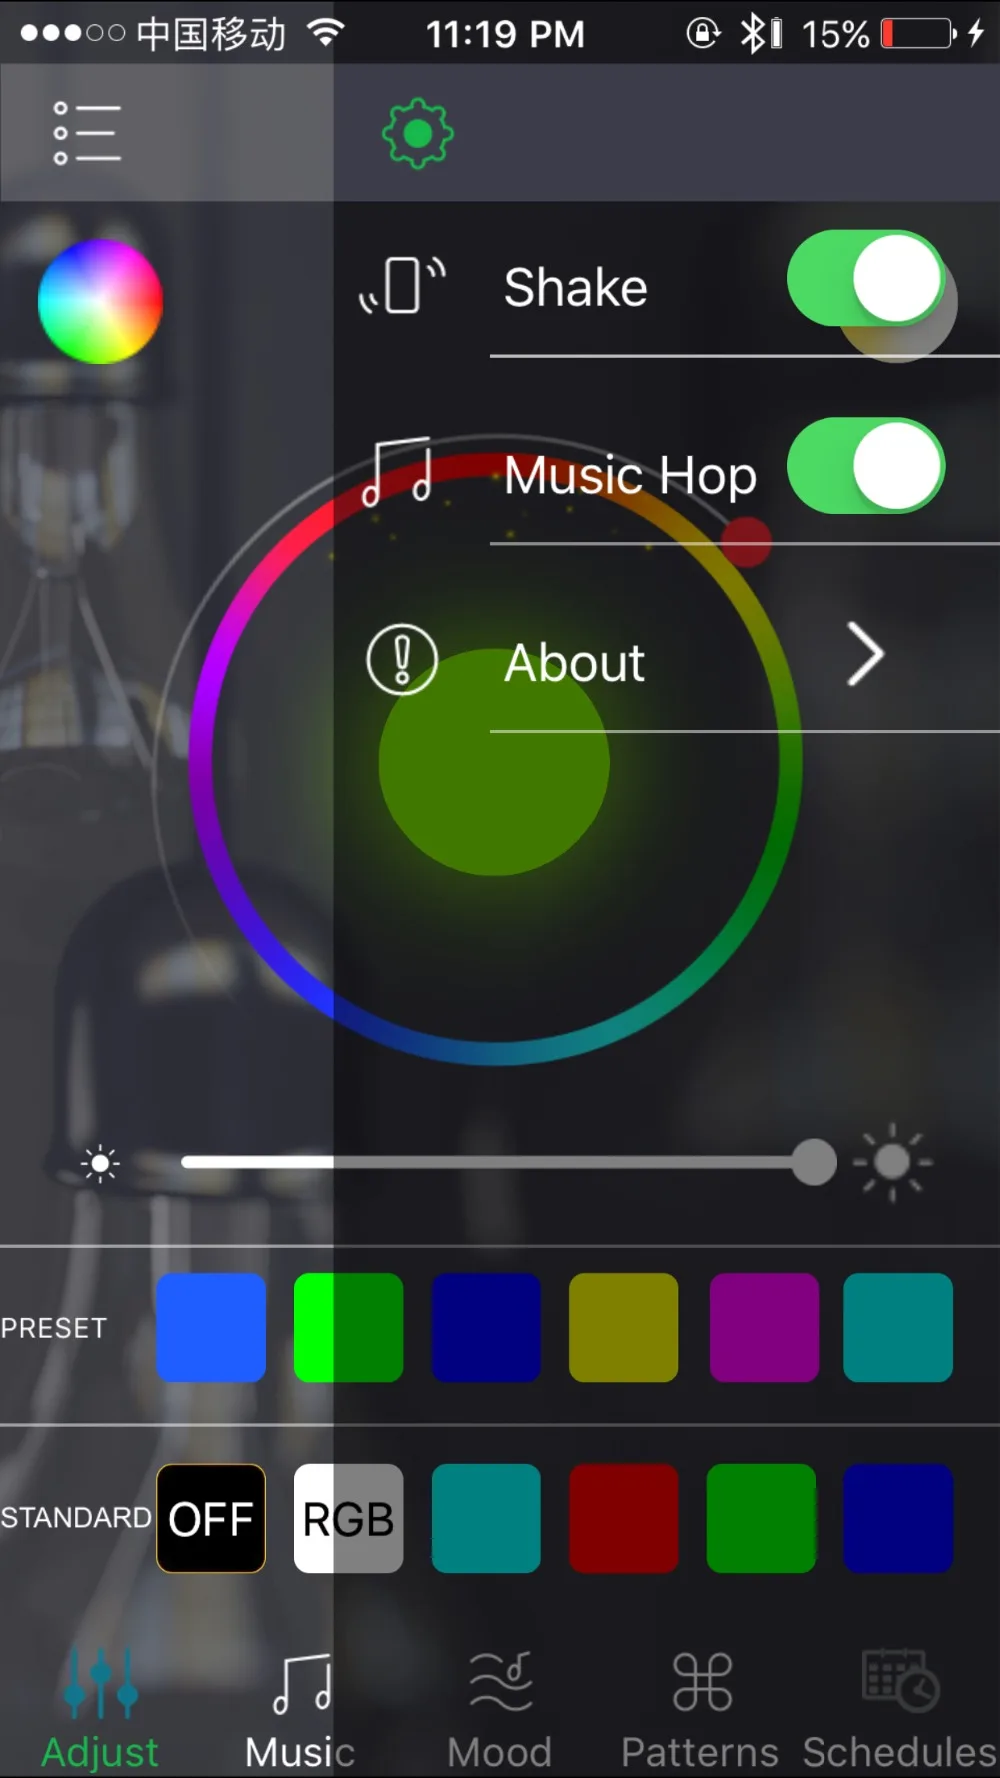
Task: Tap the battery indicator icon
Action: point(919,34)
